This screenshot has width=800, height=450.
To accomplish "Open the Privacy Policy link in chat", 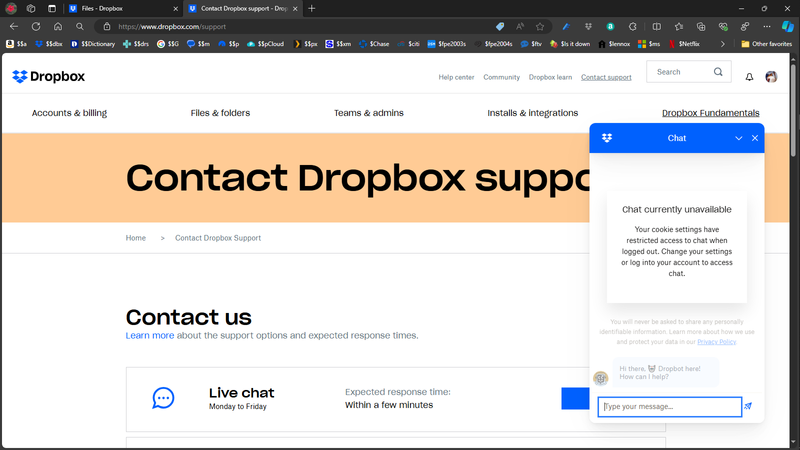I will [x=716, y=342].
